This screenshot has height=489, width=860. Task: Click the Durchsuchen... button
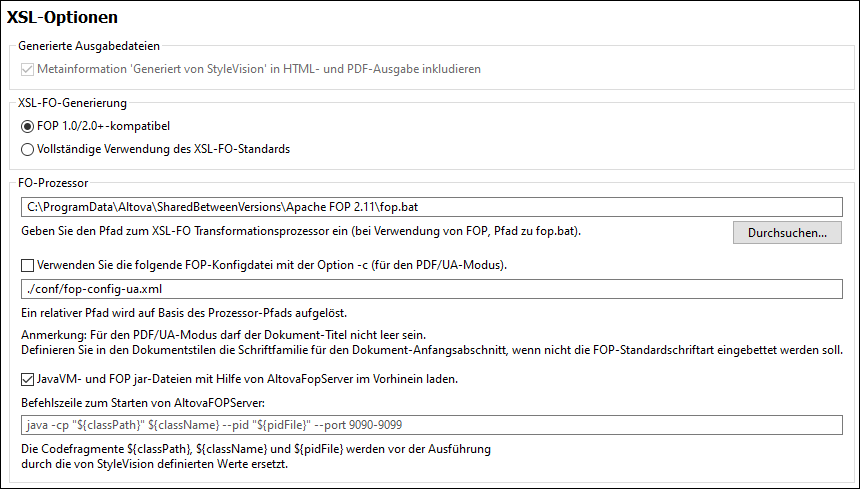coord(787,233)
